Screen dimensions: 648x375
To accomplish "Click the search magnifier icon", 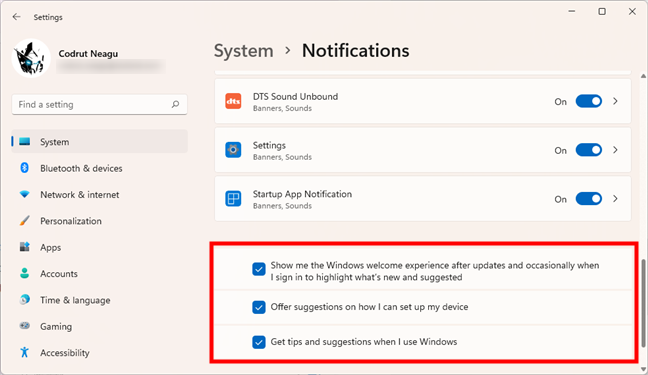I will (176, 104).
